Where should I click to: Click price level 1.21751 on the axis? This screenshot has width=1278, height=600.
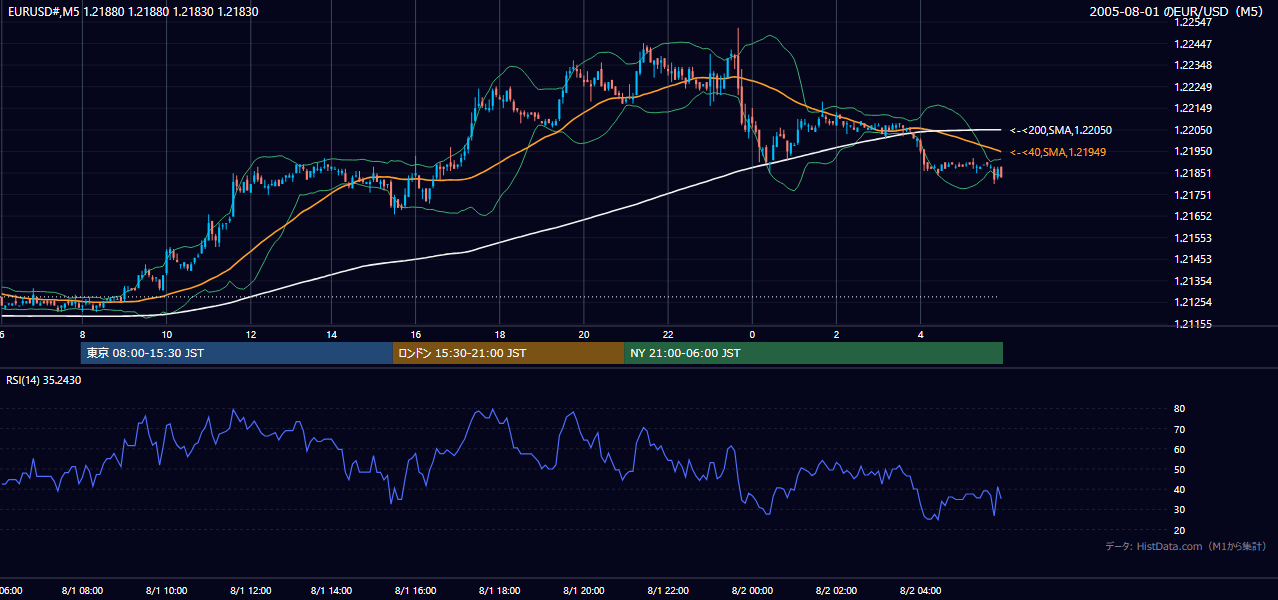(x=1194, y=195)
